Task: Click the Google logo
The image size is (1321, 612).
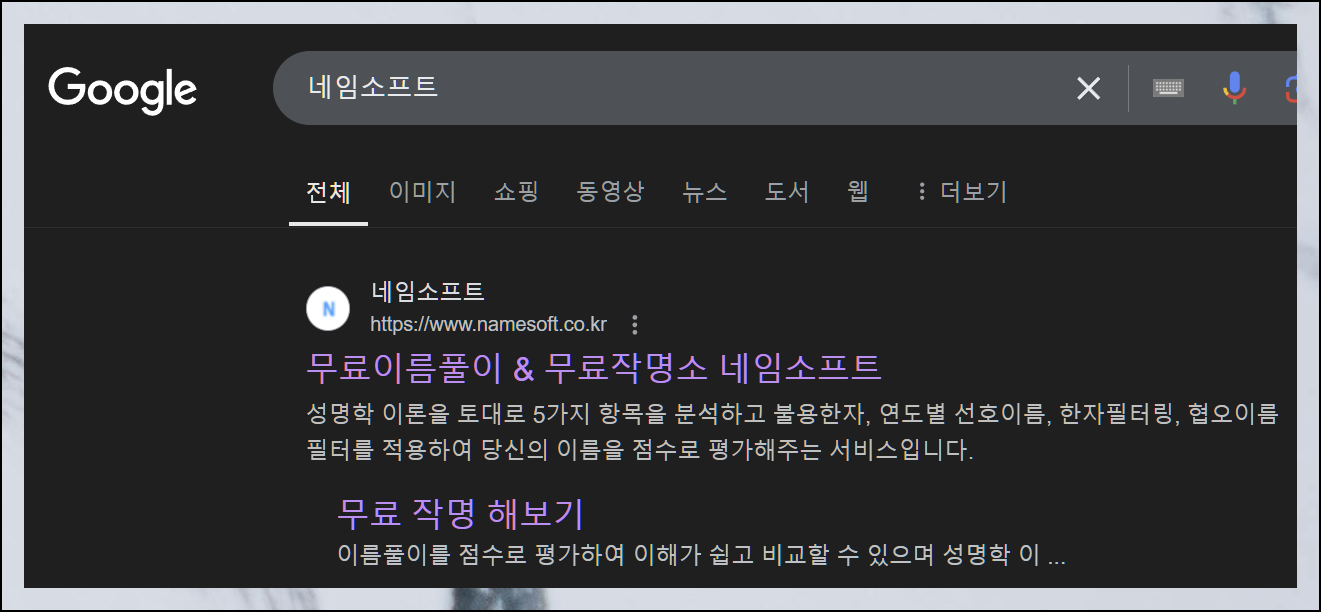Action: pyautogui.click(x=122, y=90)
